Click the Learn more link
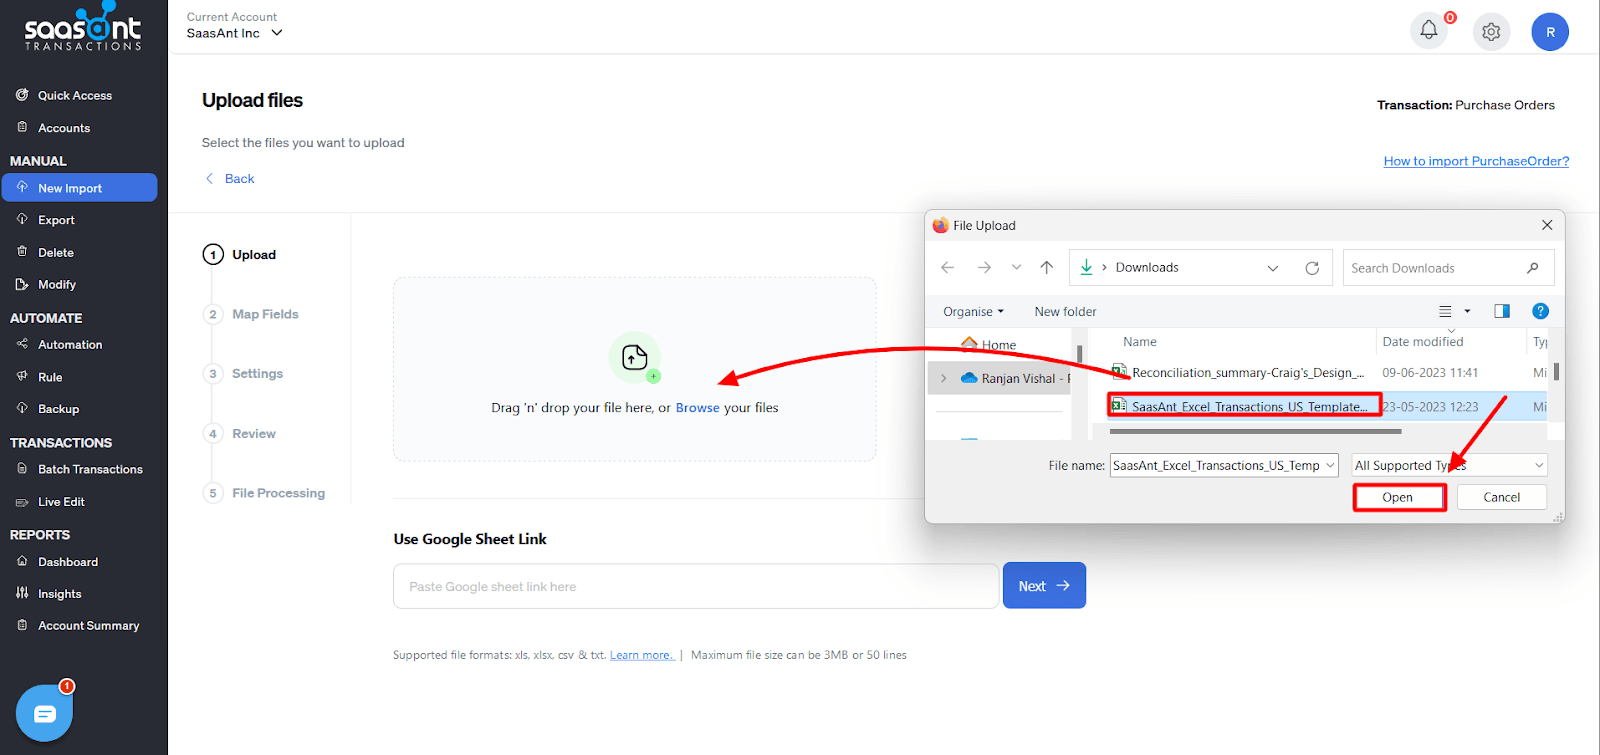The image size is (1600, 755). click(x=642, y=655)
